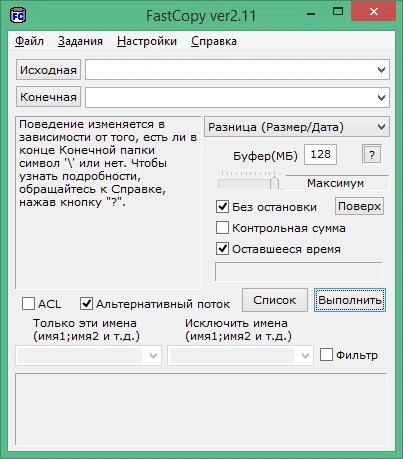Open the Разница (Размер/Дата) mode dropdown

pos(297,127)
